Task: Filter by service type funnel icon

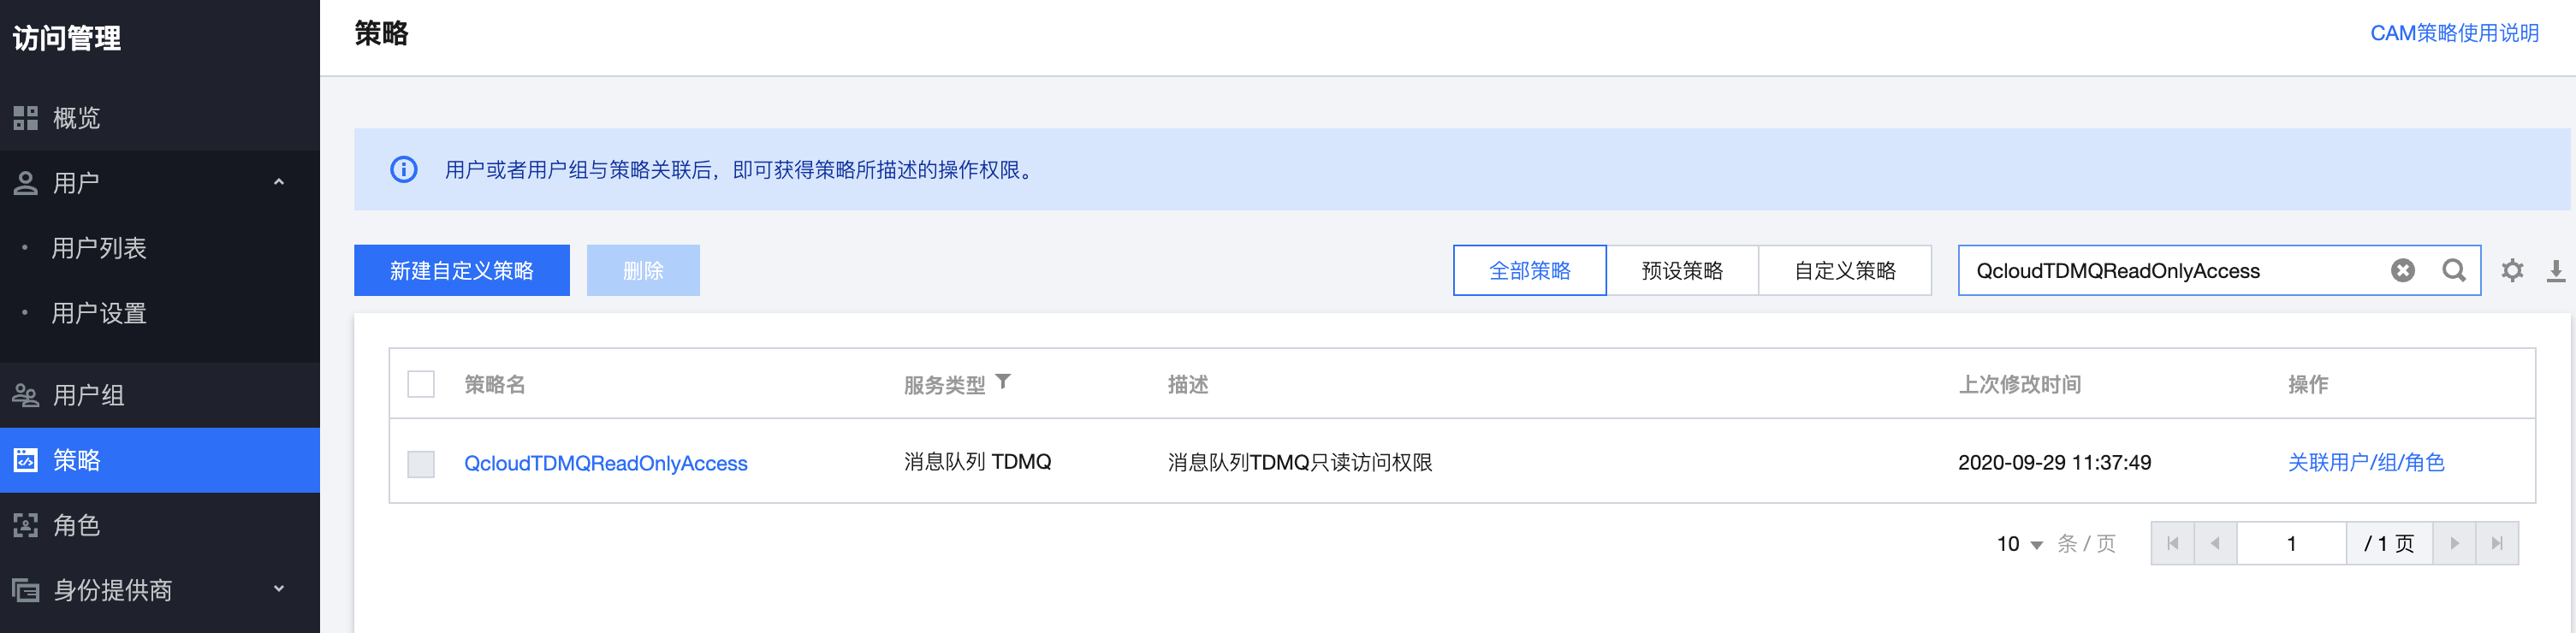Action: click(x=1003, y=382)
